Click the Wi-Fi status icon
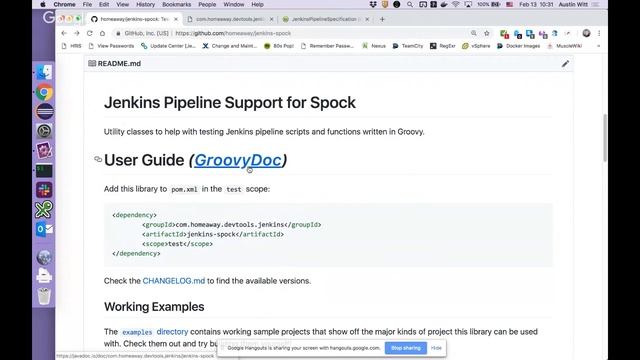This screenshot has height=360, width=640. [x=456, y=4]
